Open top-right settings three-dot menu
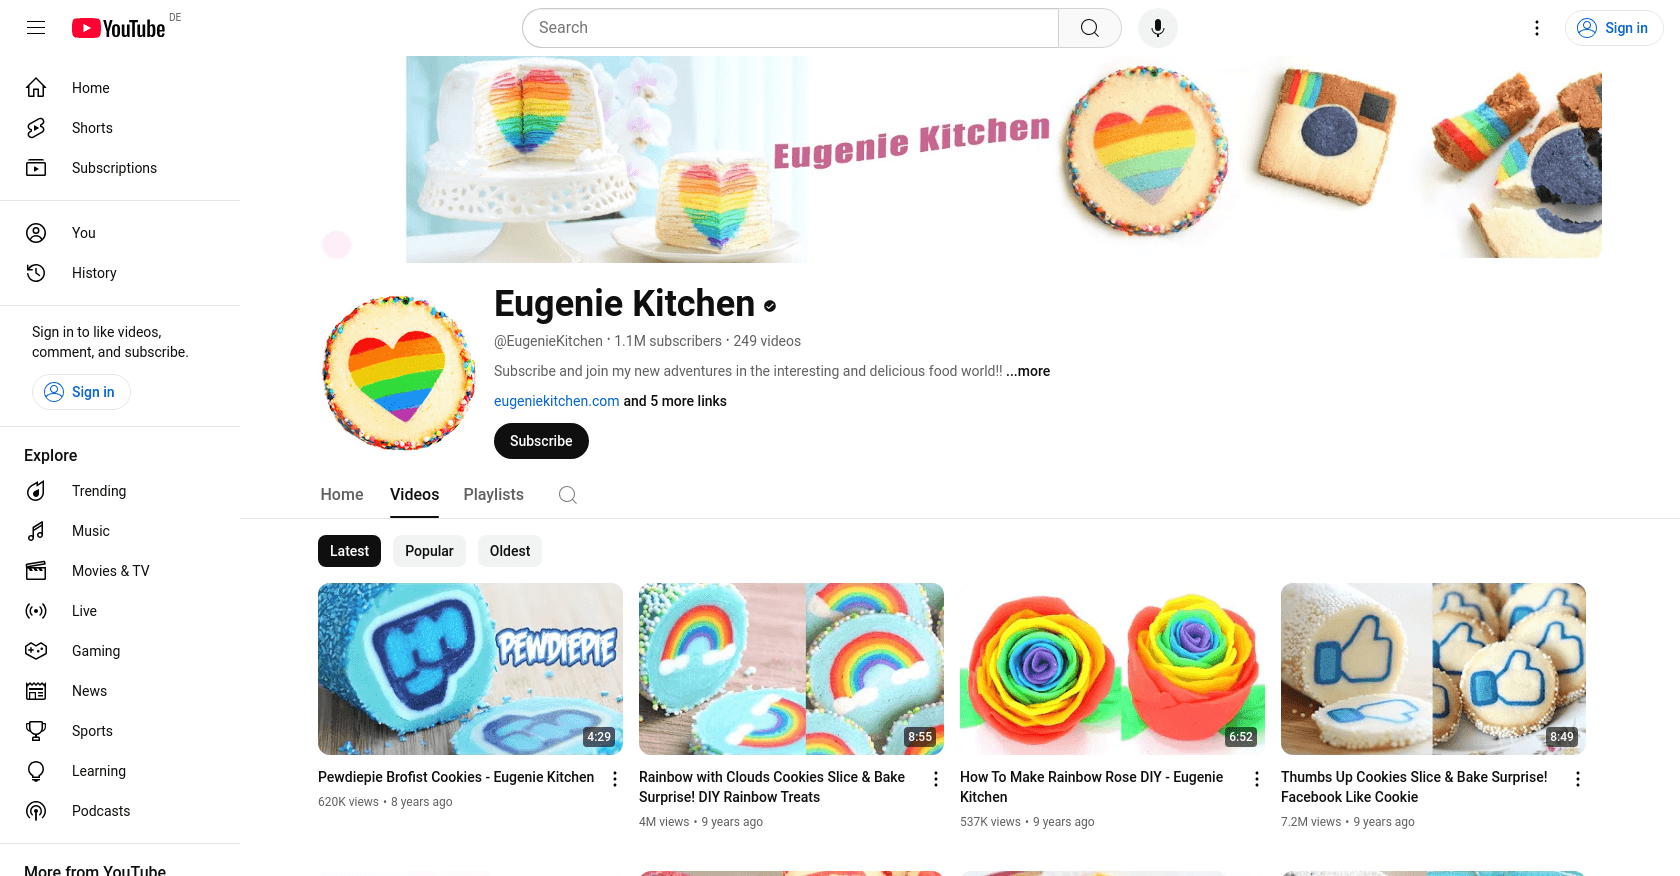This screenshot has width=1680, height=876. coord(1537,28)
